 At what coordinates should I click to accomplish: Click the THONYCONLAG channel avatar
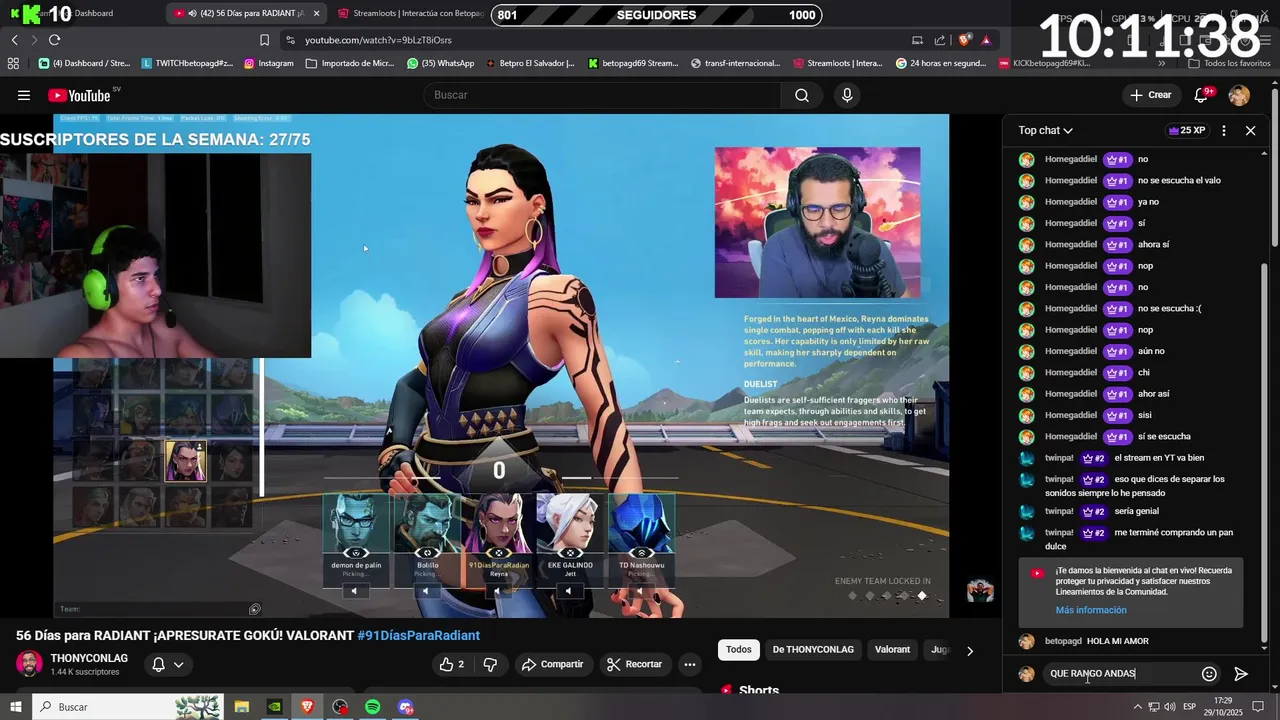pos(29,664)
